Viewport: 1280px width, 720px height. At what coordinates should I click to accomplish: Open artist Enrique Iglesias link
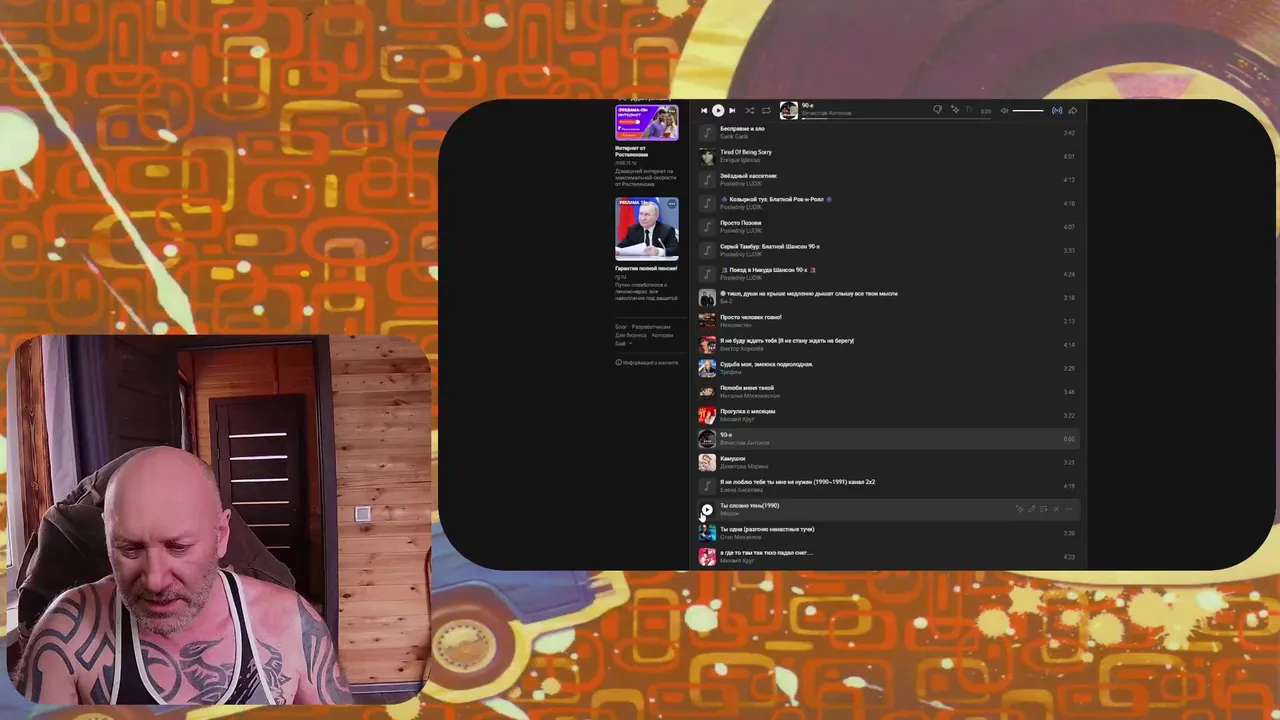740,160
